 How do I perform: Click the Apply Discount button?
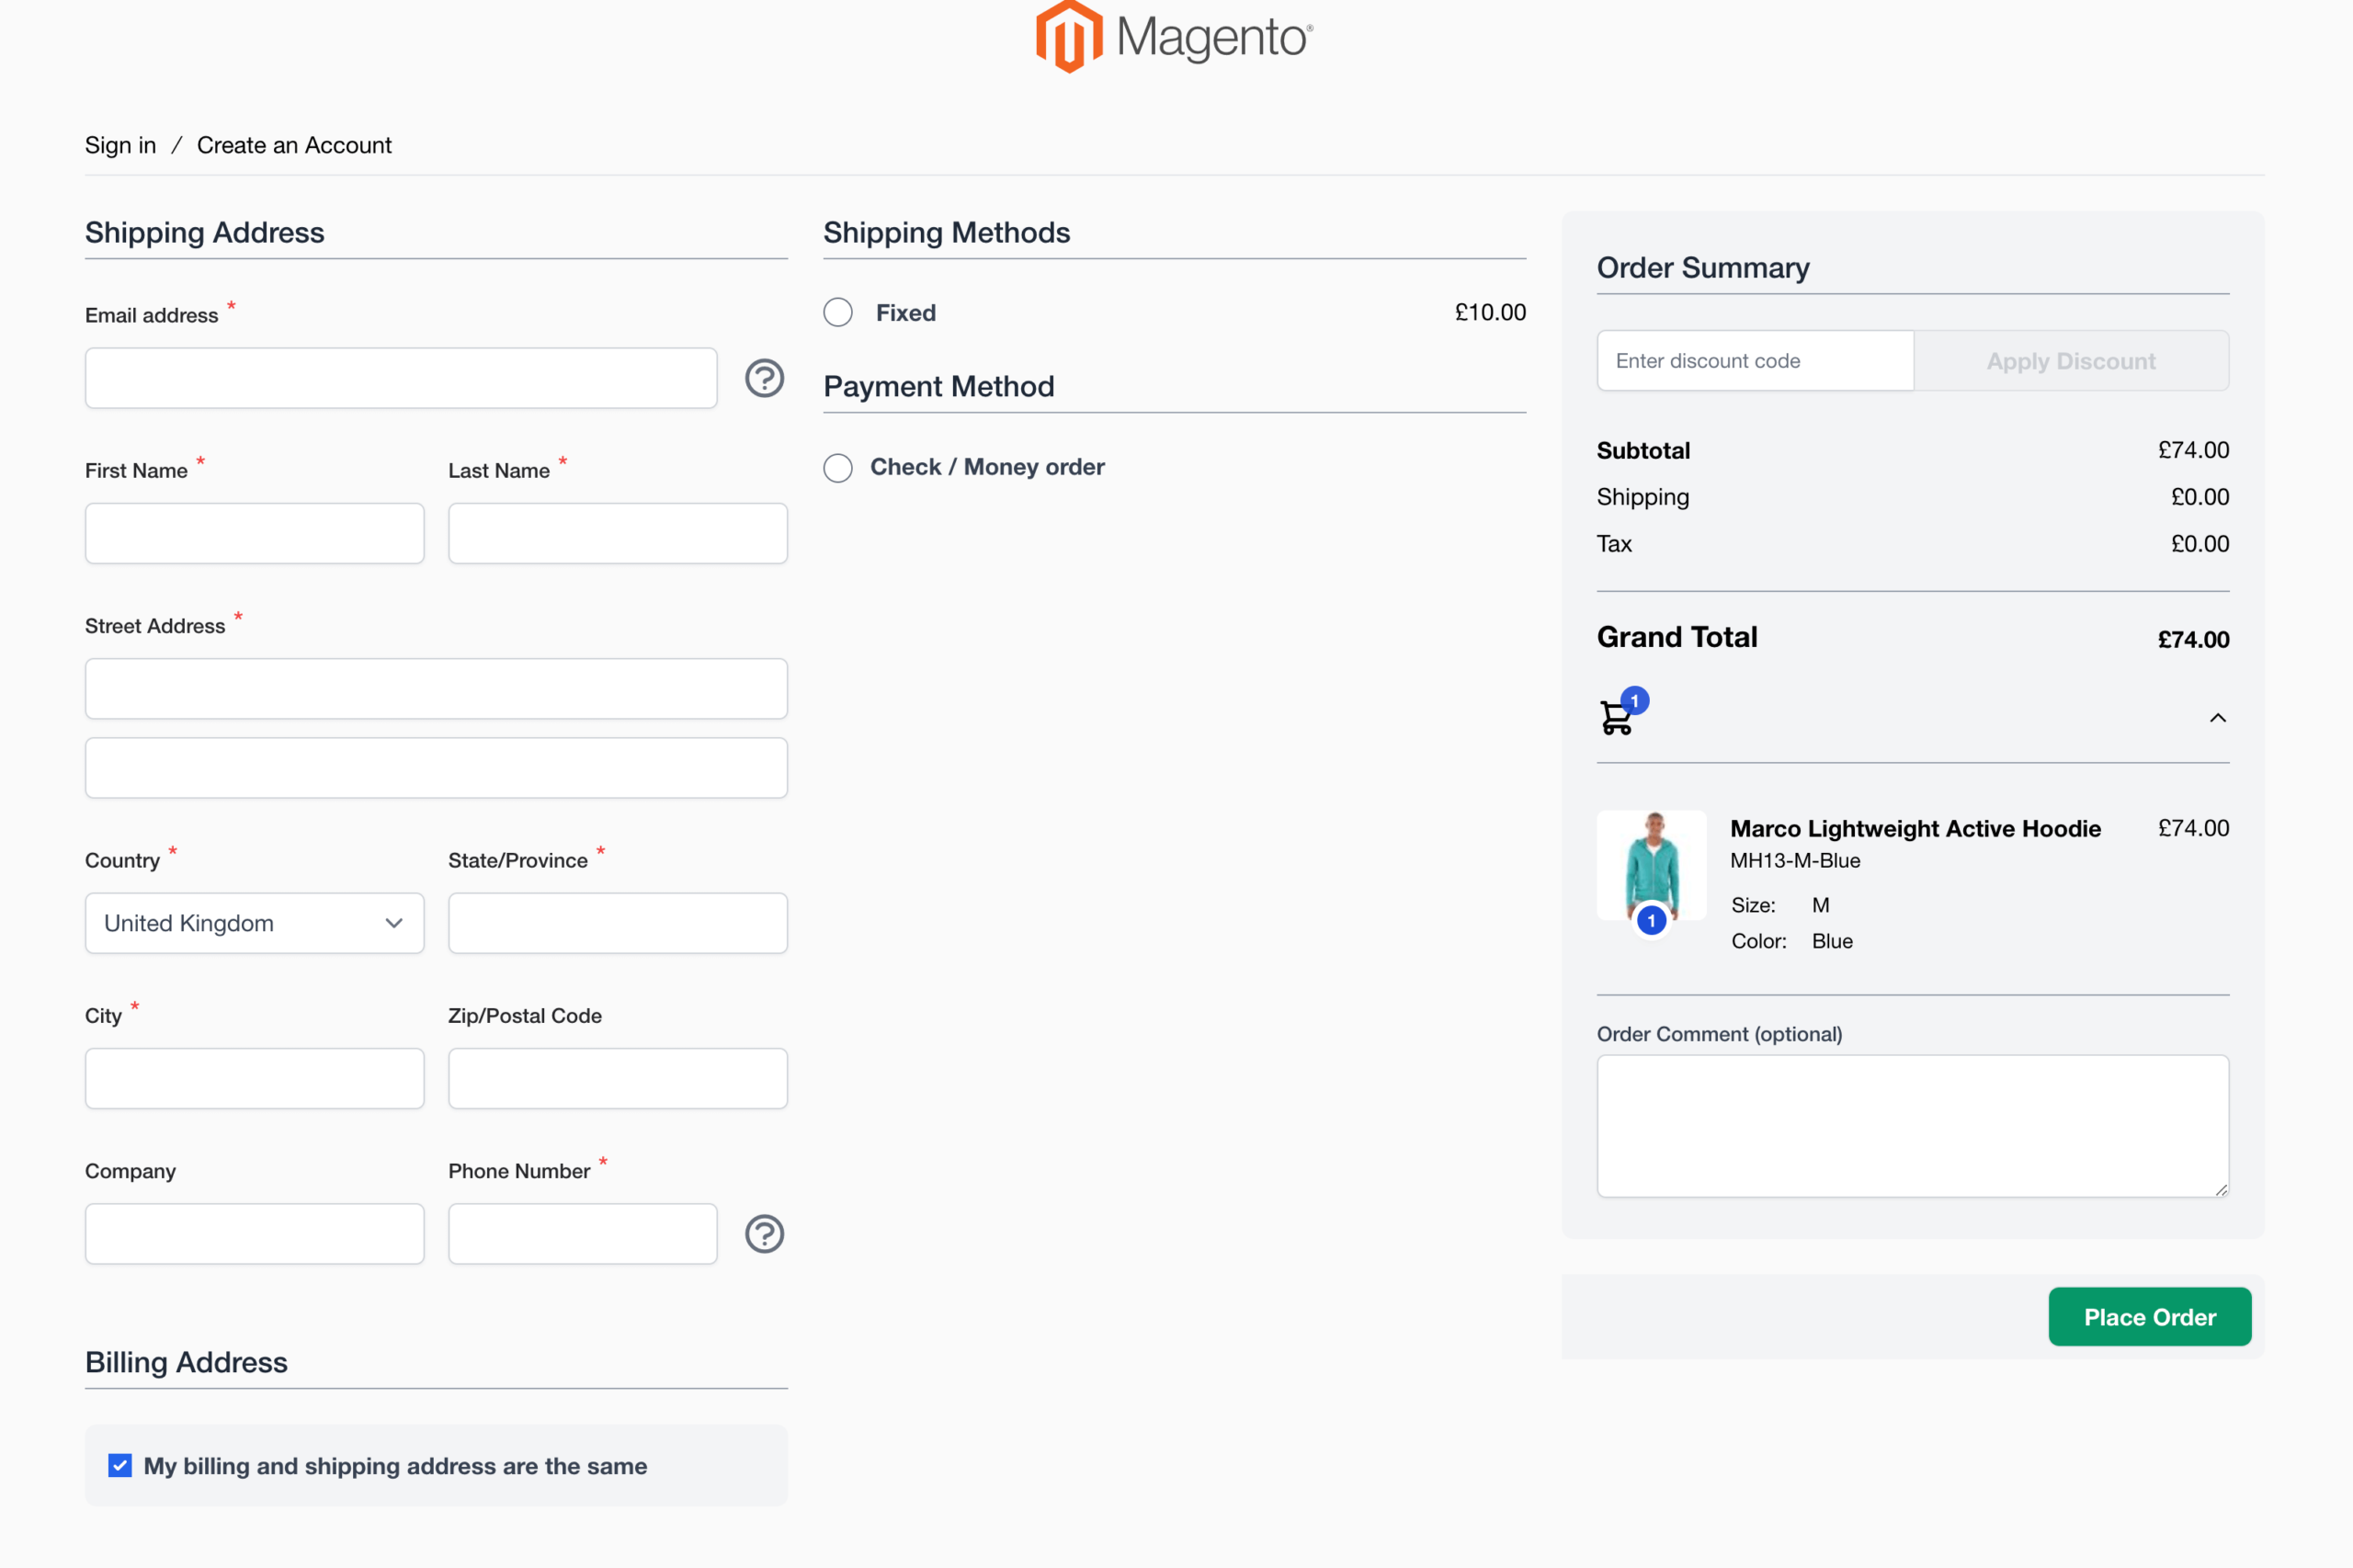tap(2072, 360)
